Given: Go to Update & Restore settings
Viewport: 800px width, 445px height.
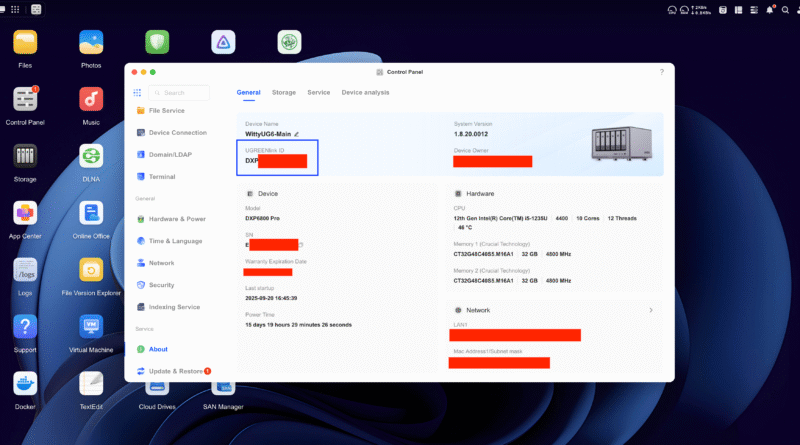Looking at the screenshot, I should 175,371.
